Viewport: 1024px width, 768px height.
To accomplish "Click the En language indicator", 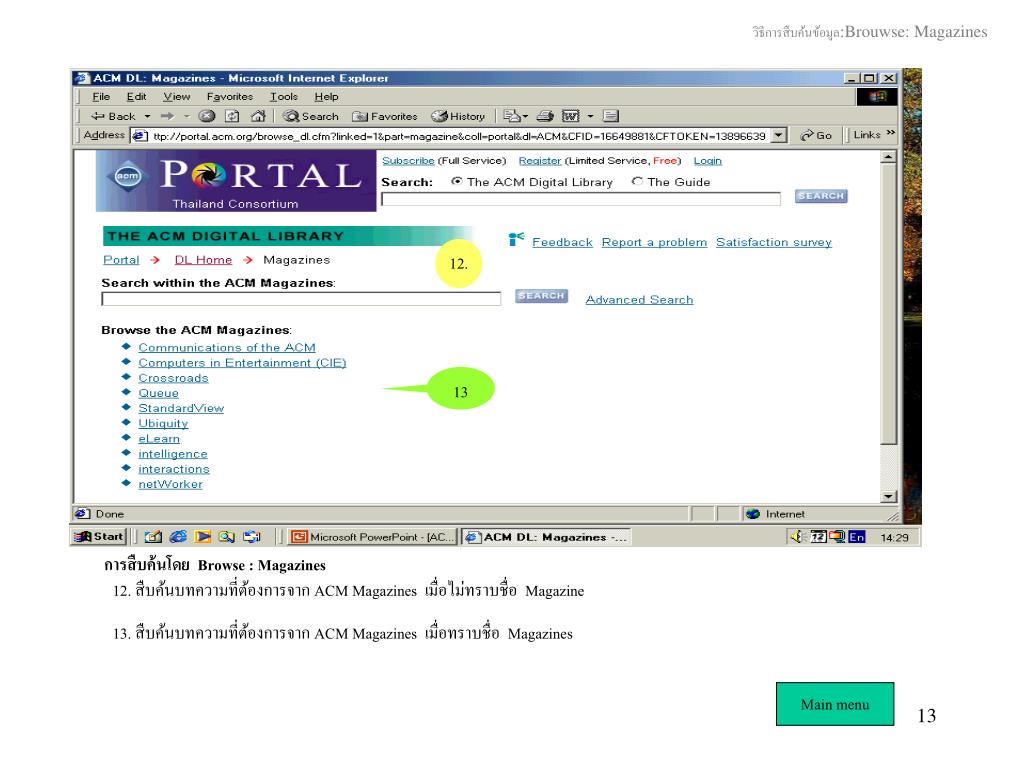I will [857, 537].
